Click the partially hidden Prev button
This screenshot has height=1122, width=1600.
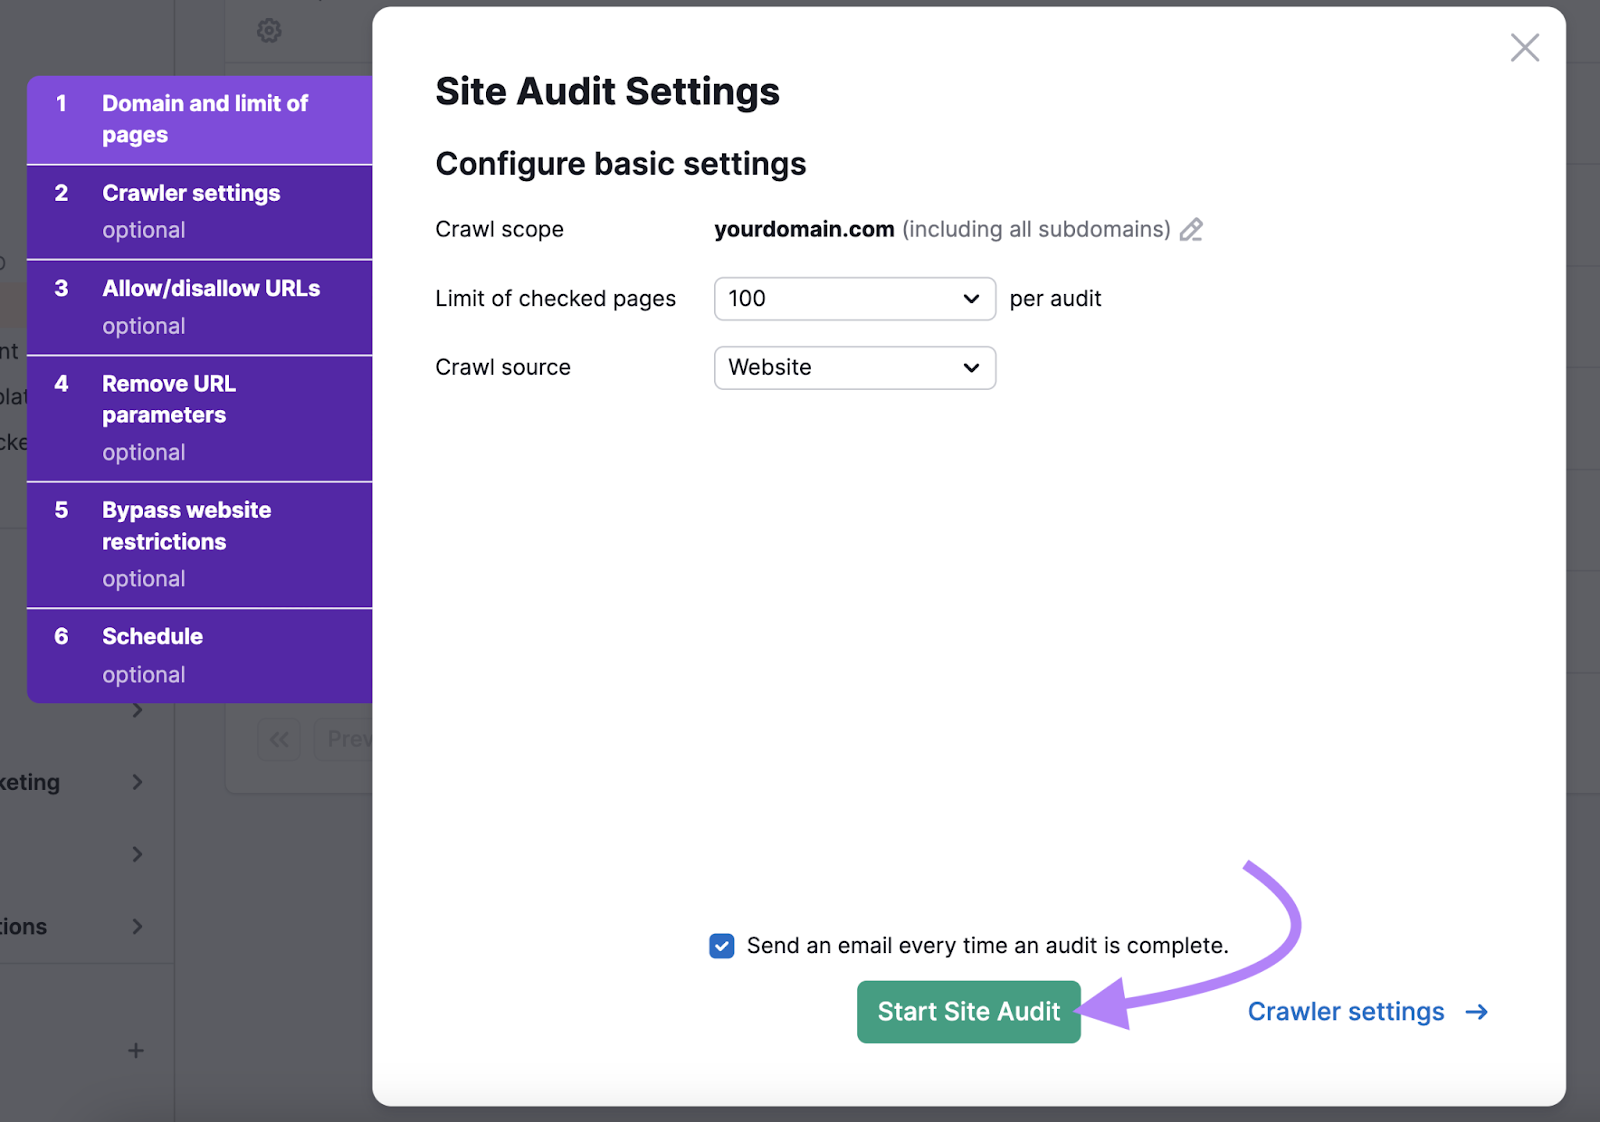coord(350,739)
